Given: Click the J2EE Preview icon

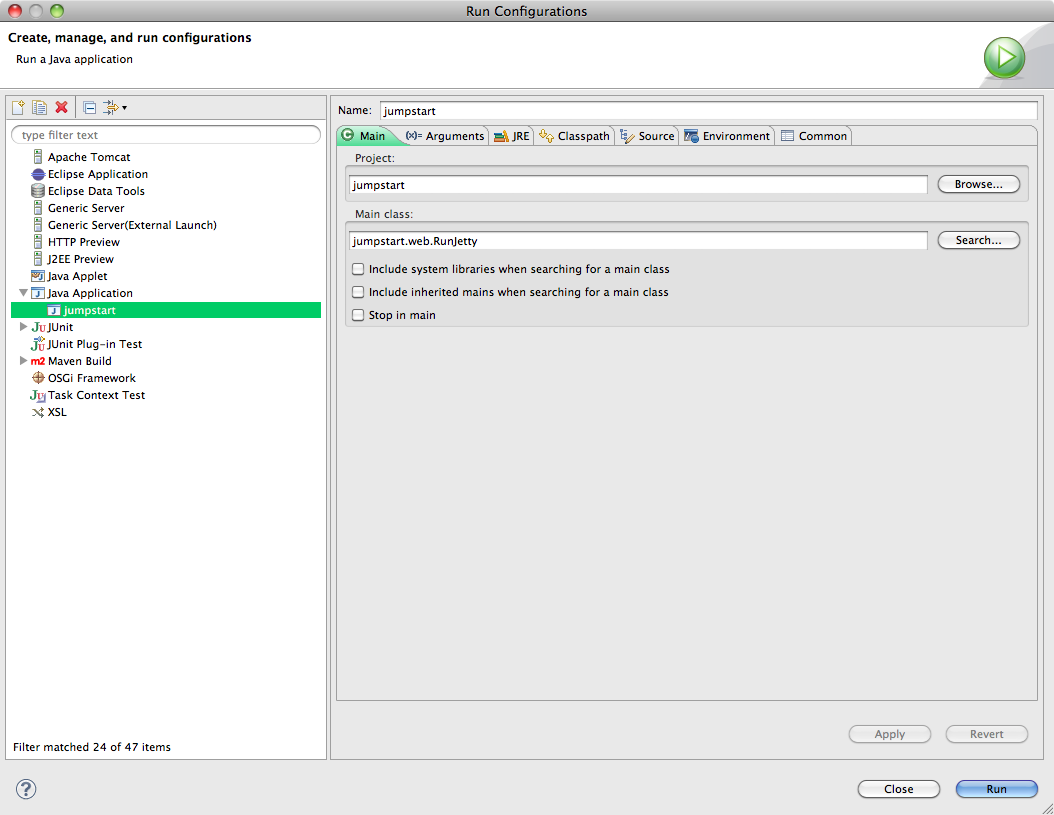Looking at the screenshot, I should tap(38, 259).
